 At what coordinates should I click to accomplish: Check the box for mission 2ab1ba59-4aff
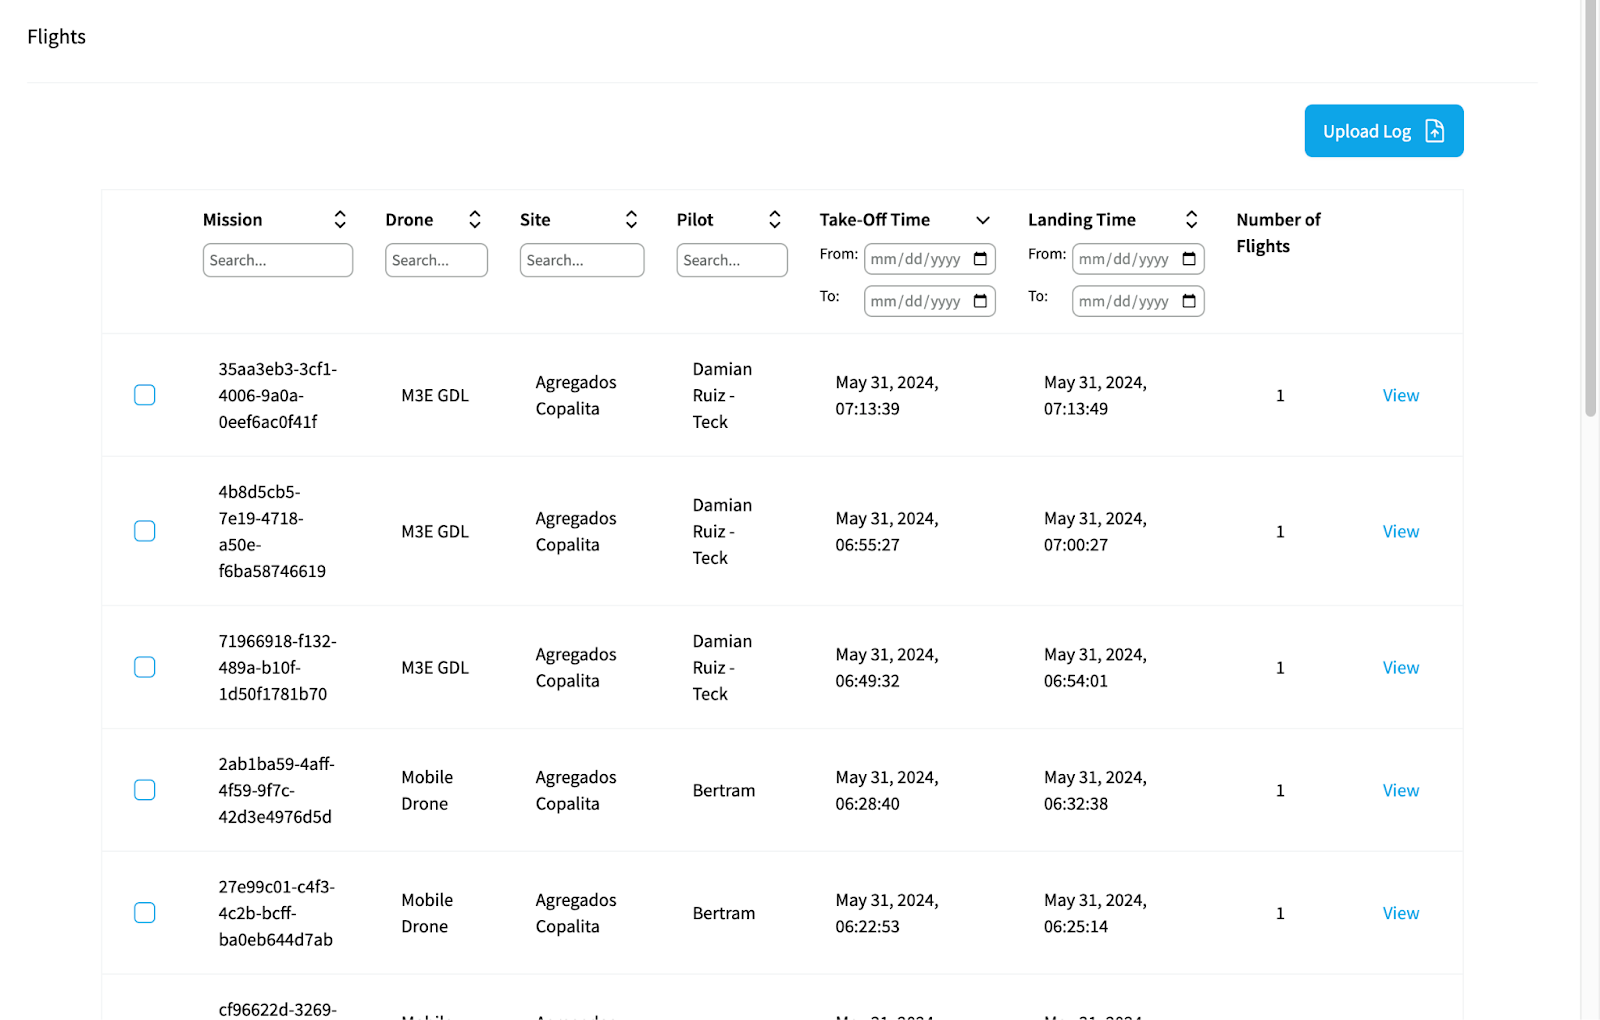(145, 790)
